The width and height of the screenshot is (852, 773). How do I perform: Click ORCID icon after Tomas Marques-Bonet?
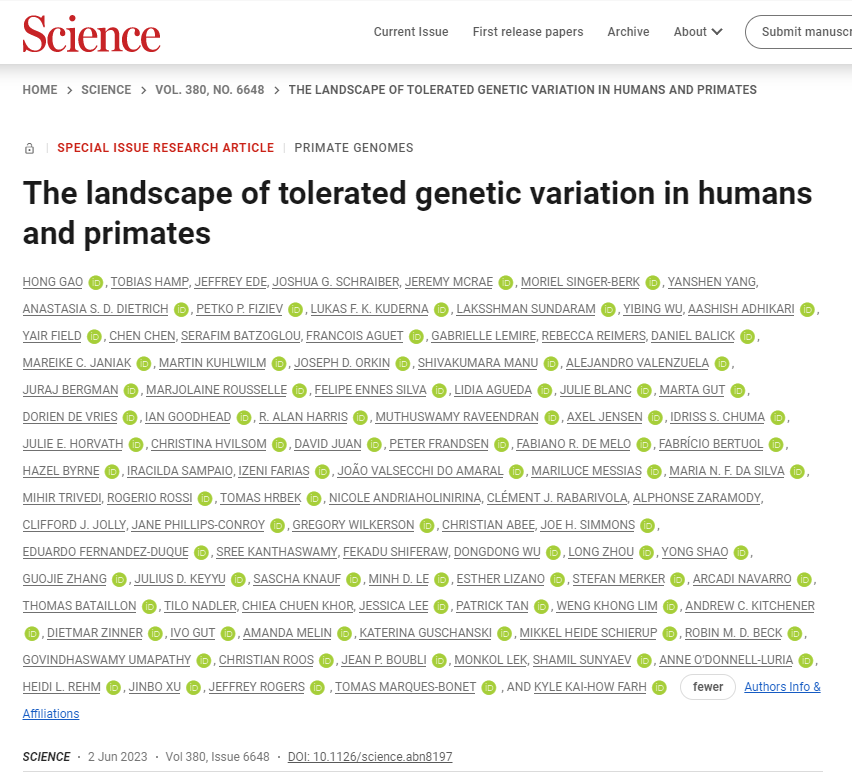click(x=489, y=687)
